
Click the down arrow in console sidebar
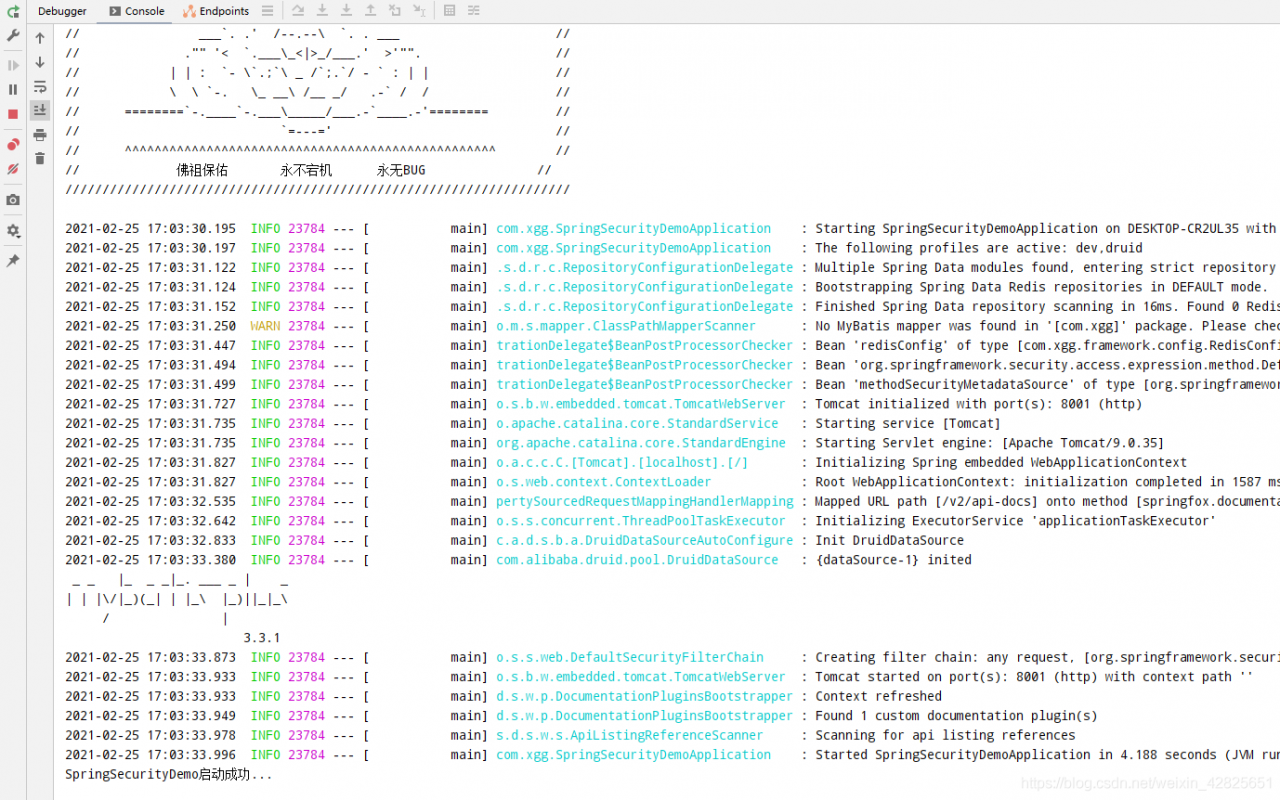[40, 62]
